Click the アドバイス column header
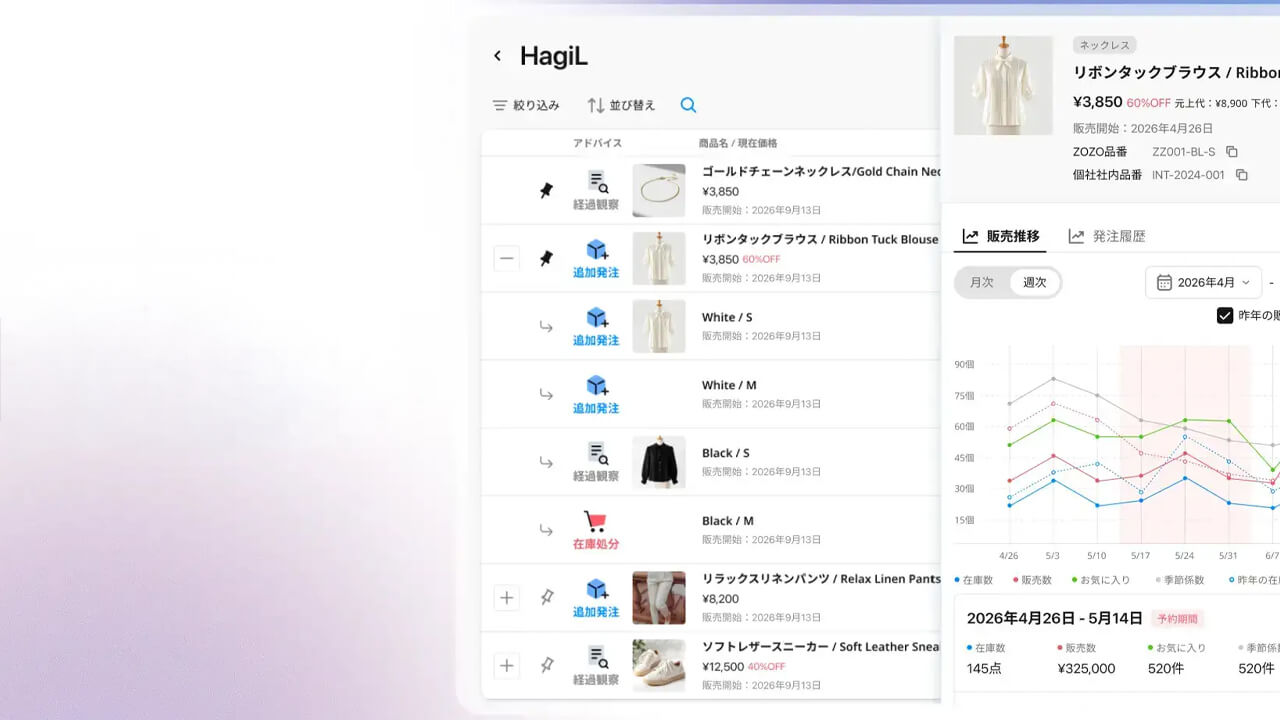The image size is (1280, 720). (598, 143)
